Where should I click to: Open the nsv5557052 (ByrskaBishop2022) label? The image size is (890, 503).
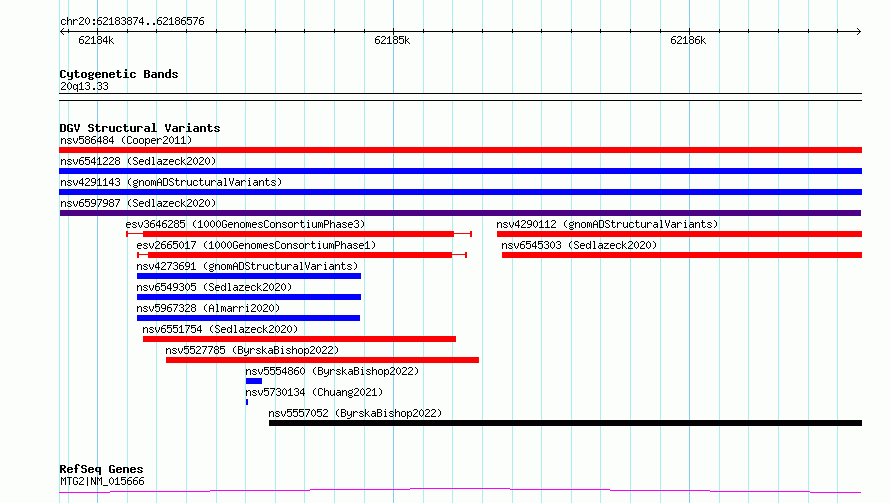coord(355,413)
